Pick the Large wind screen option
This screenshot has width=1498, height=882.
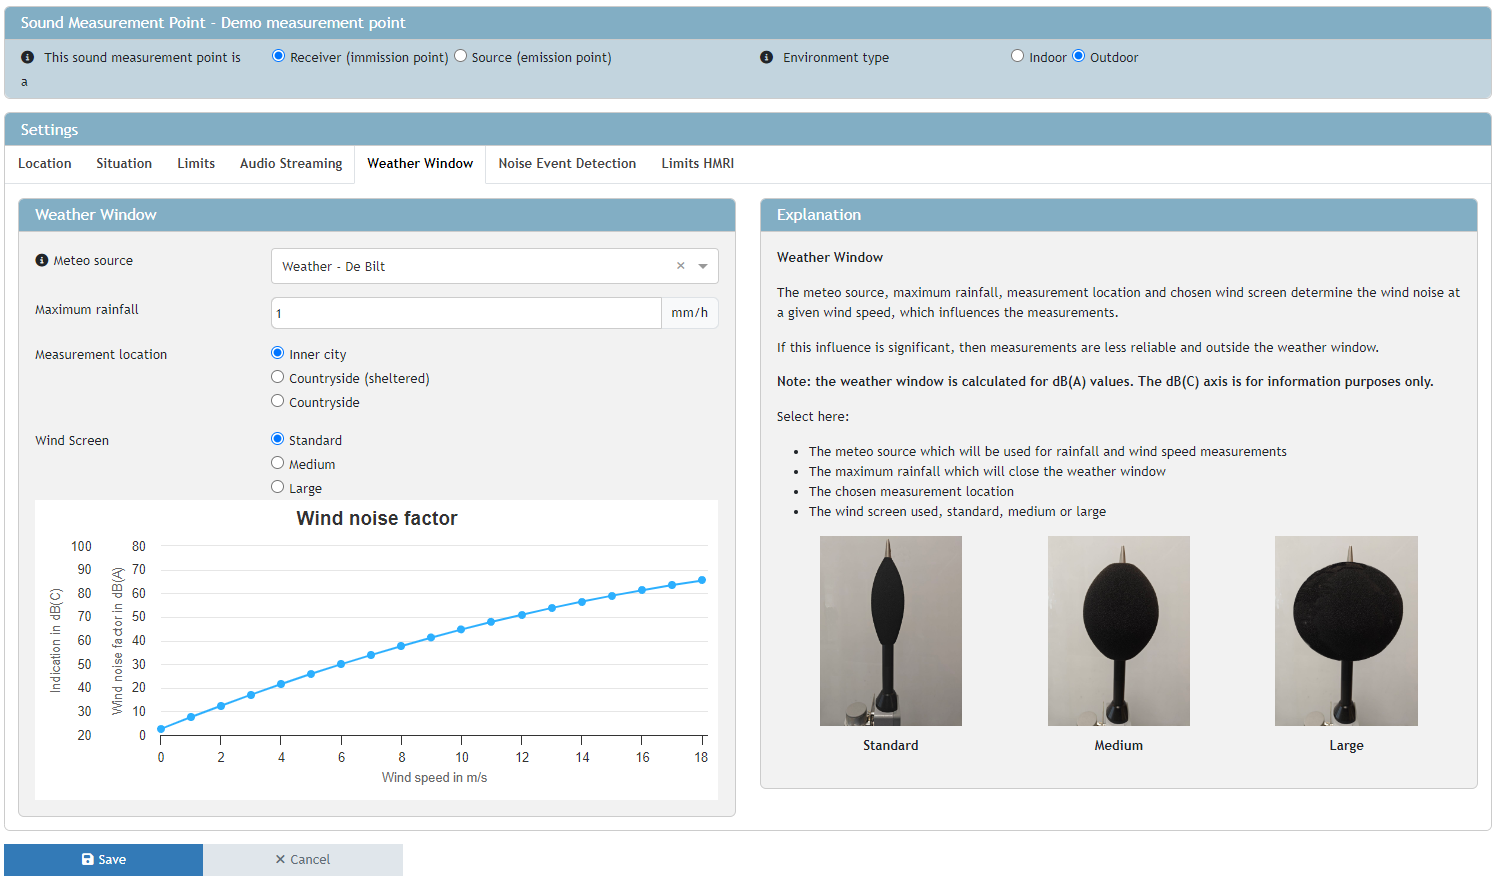278,488
